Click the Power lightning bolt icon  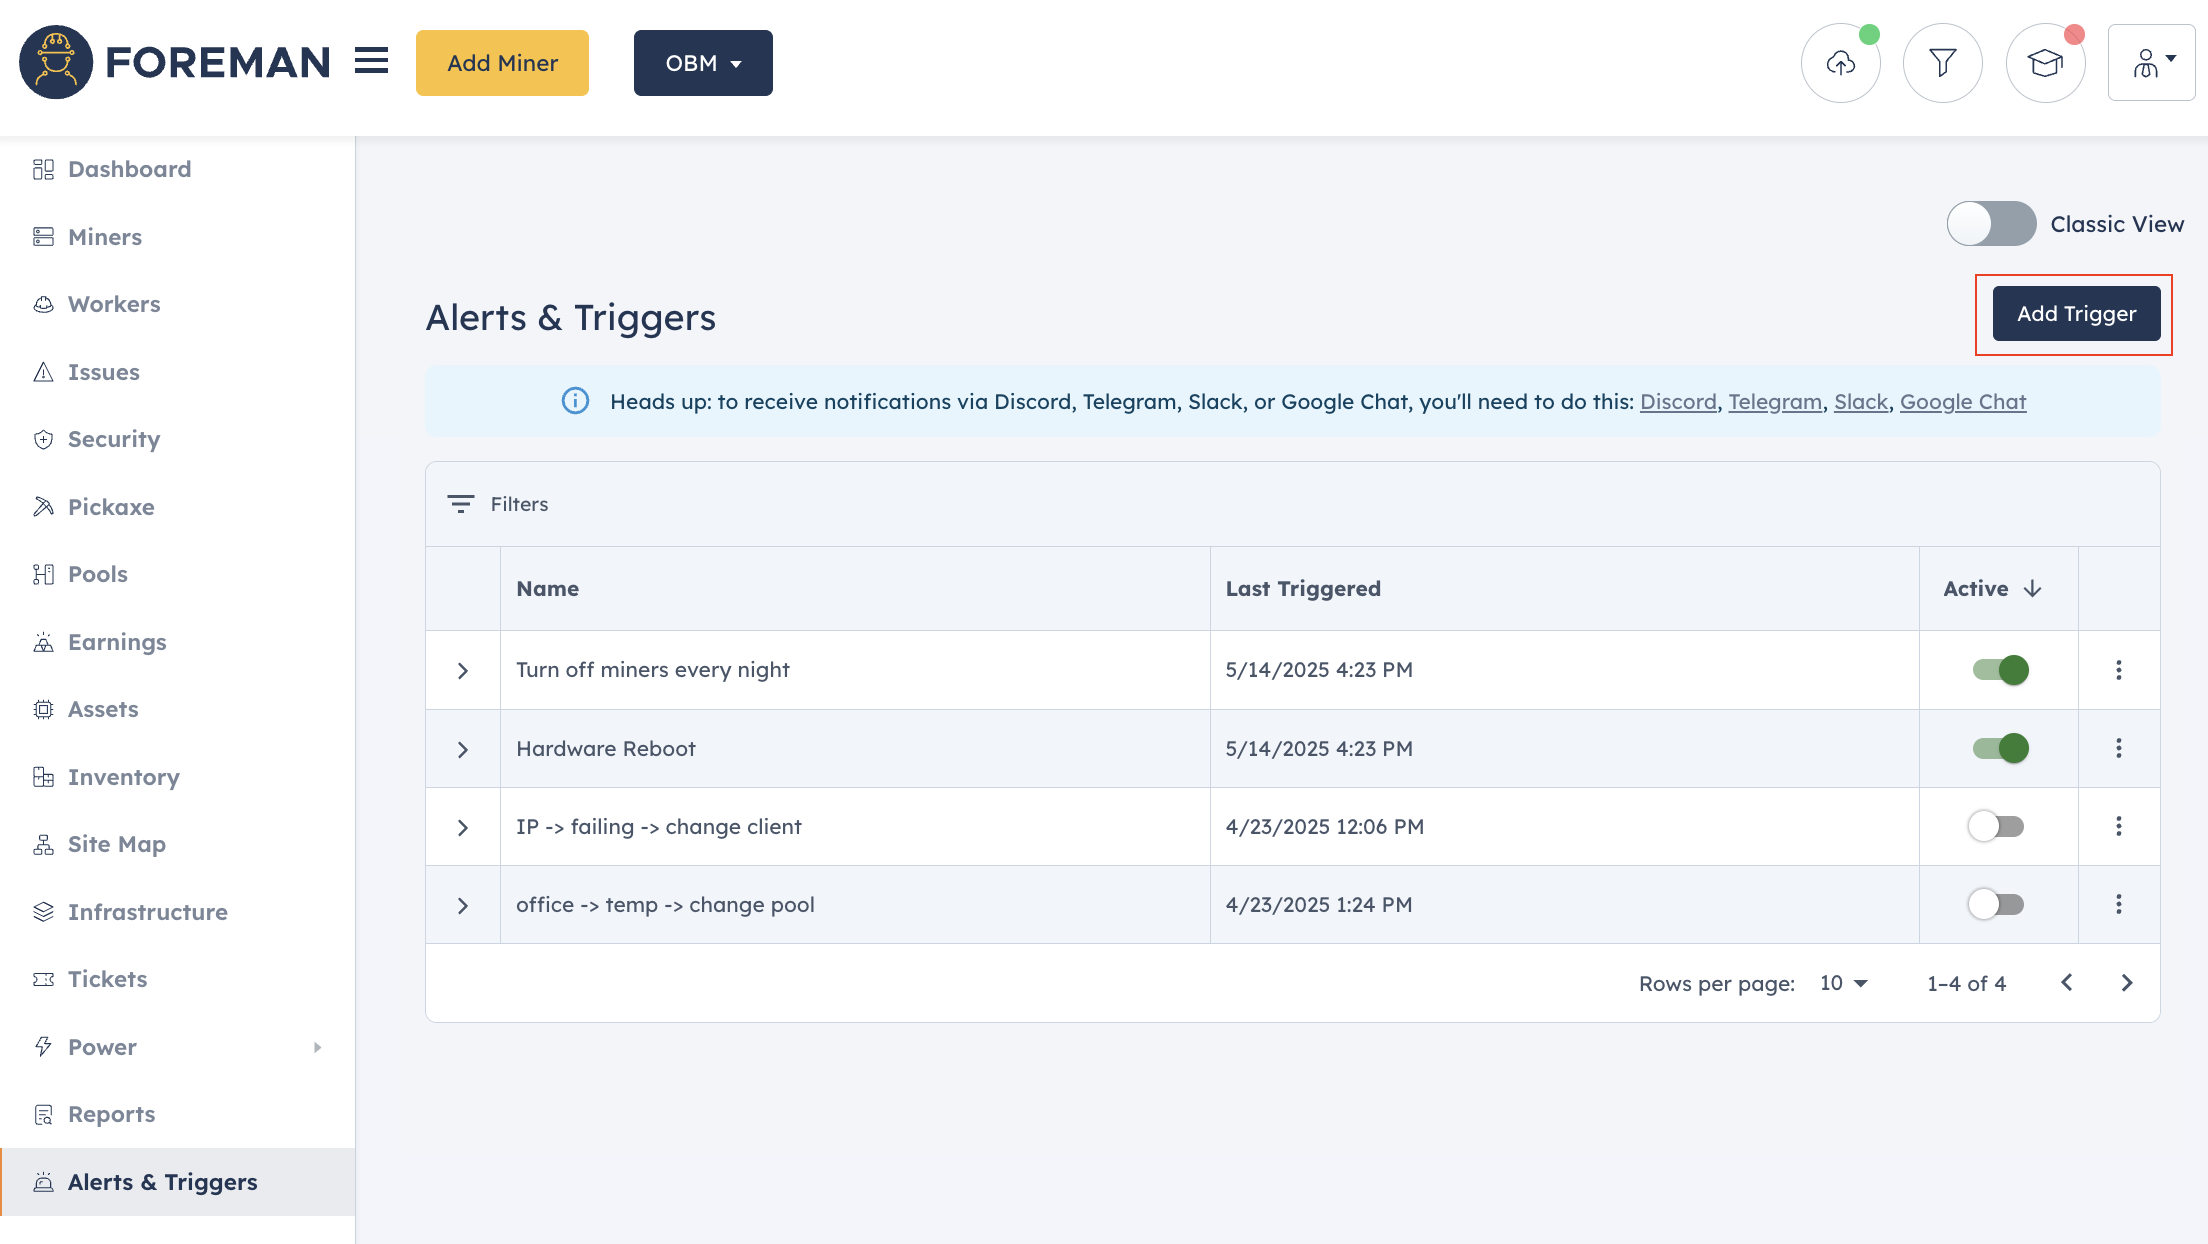(x=43, y=1047)
